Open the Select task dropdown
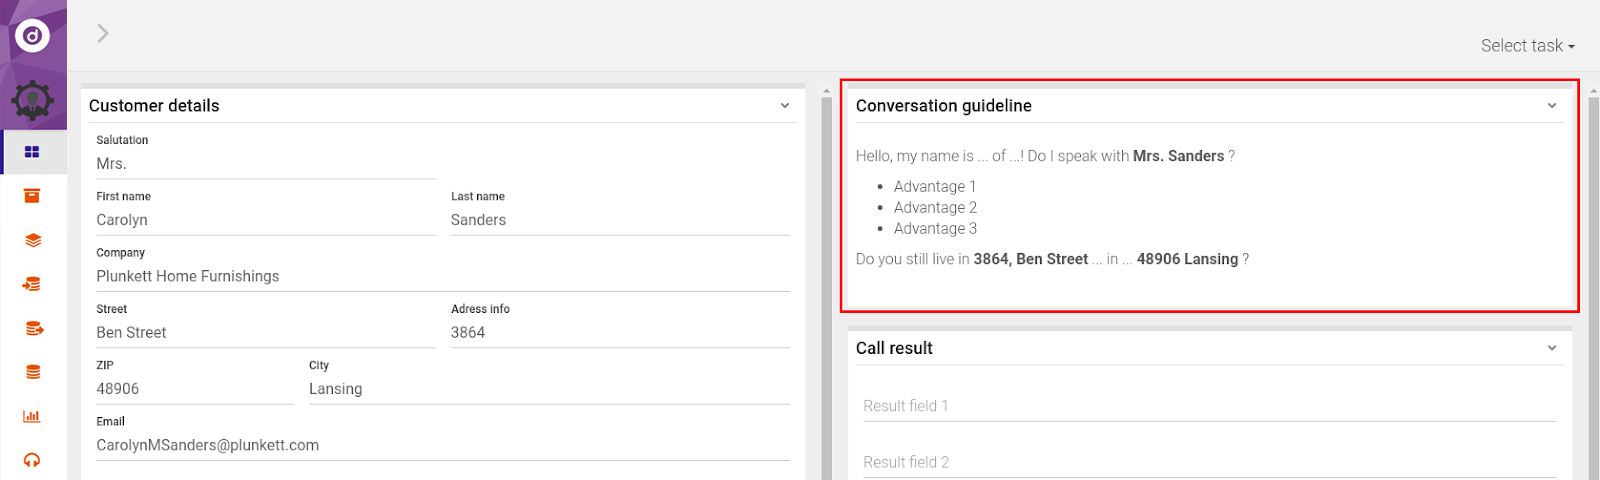This screenshot has height=480, width=1600. point(1527,46)
